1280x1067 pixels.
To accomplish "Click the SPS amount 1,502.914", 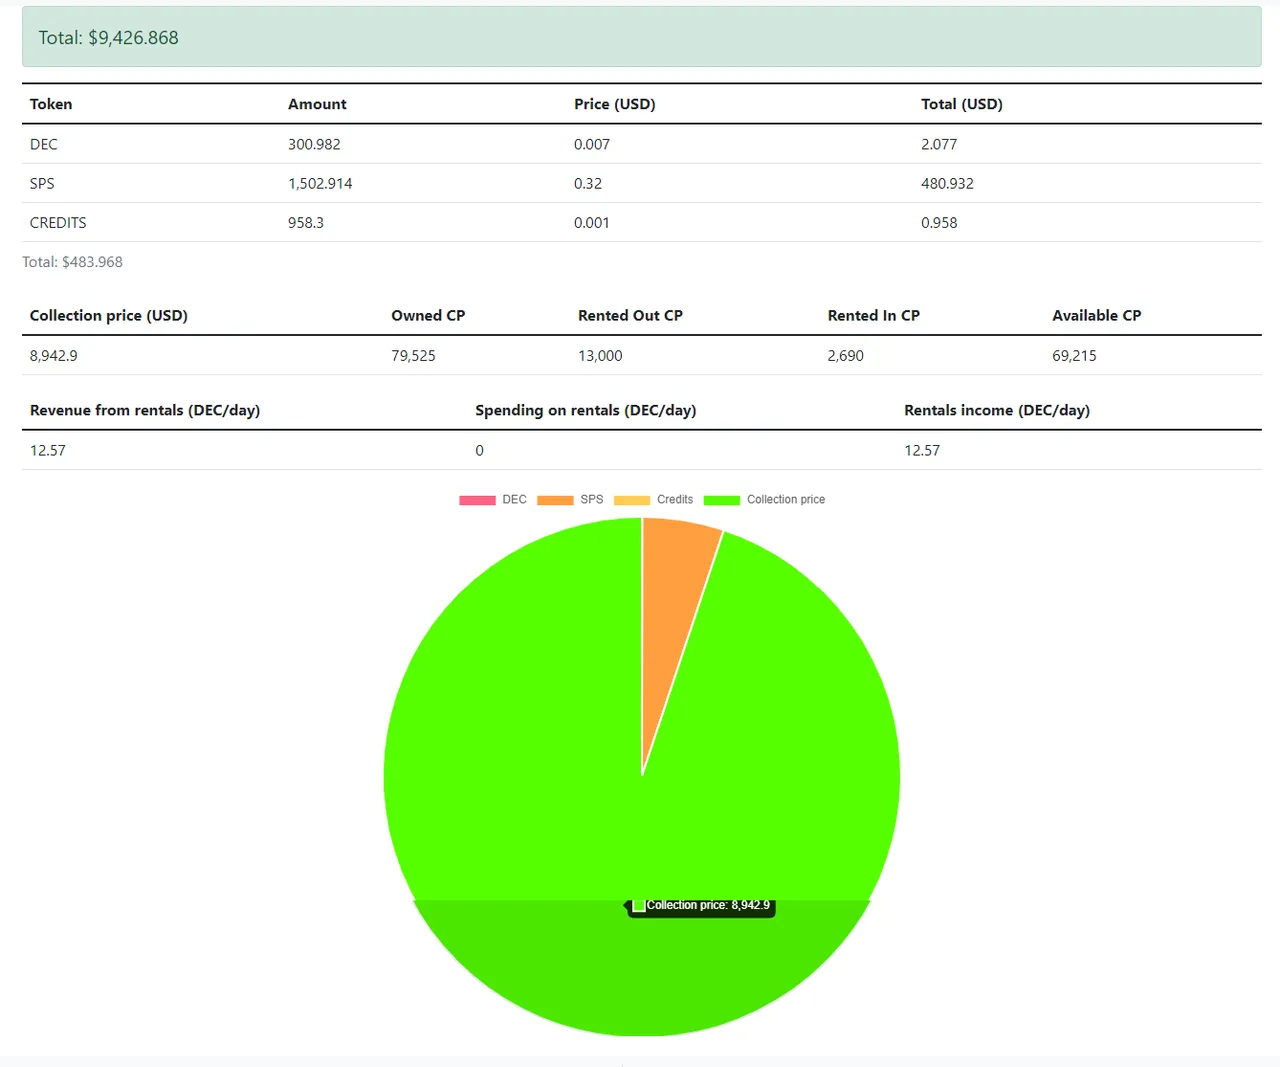I will (320, 183).
